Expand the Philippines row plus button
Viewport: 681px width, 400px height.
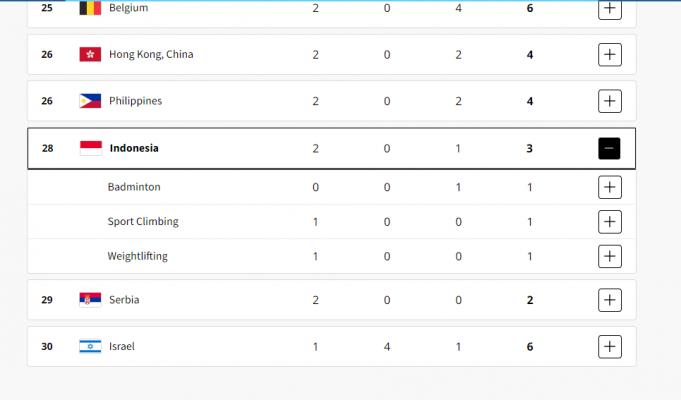(x=610, y=101)
